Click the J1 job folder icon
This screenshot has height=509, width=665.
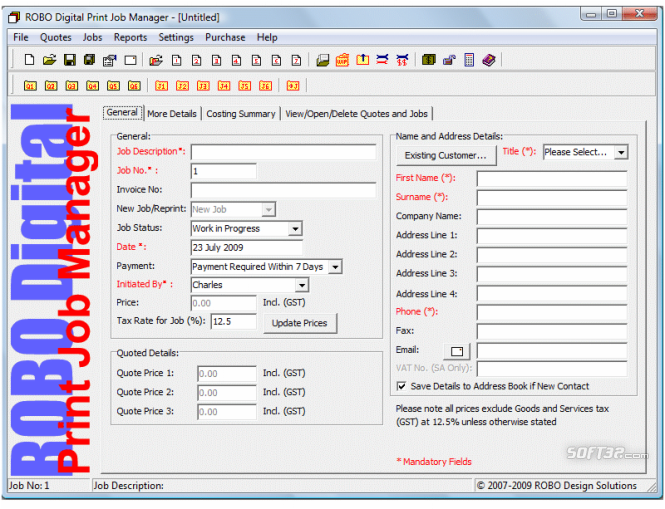(161, 86)
